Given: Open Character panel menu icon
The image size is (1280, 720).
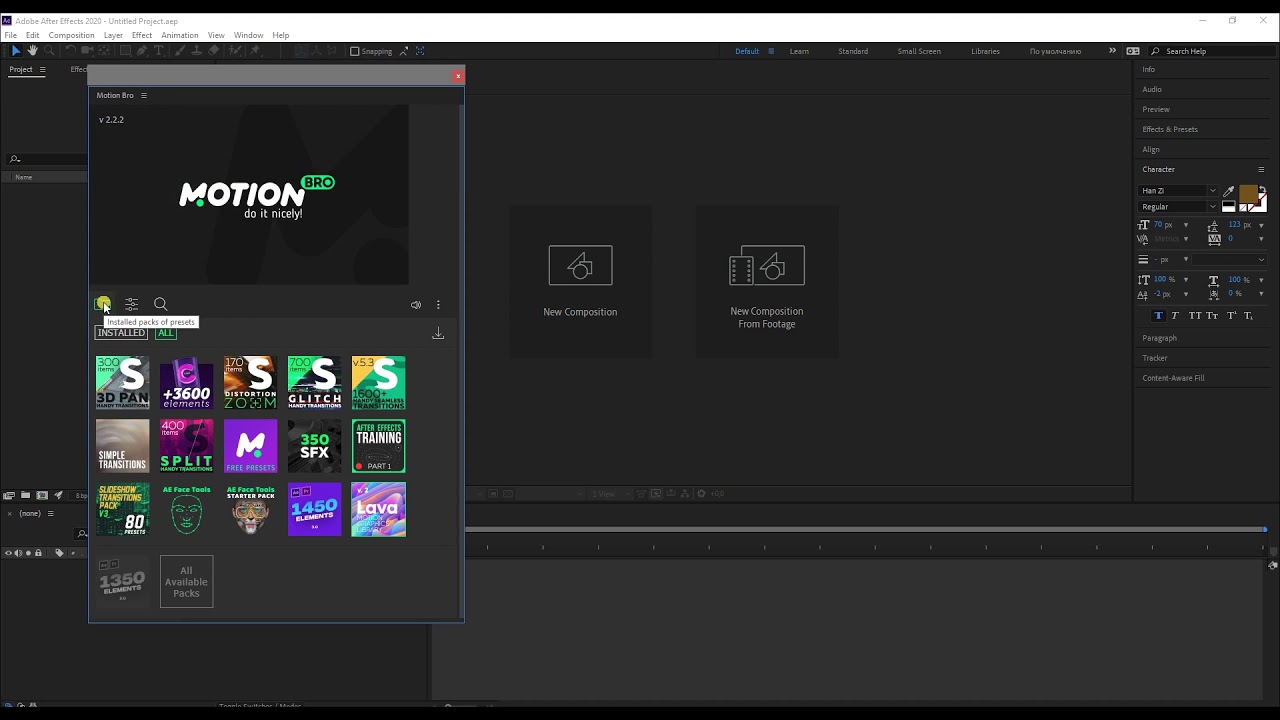Looking at the screenshot, I should click(1261, 169).
